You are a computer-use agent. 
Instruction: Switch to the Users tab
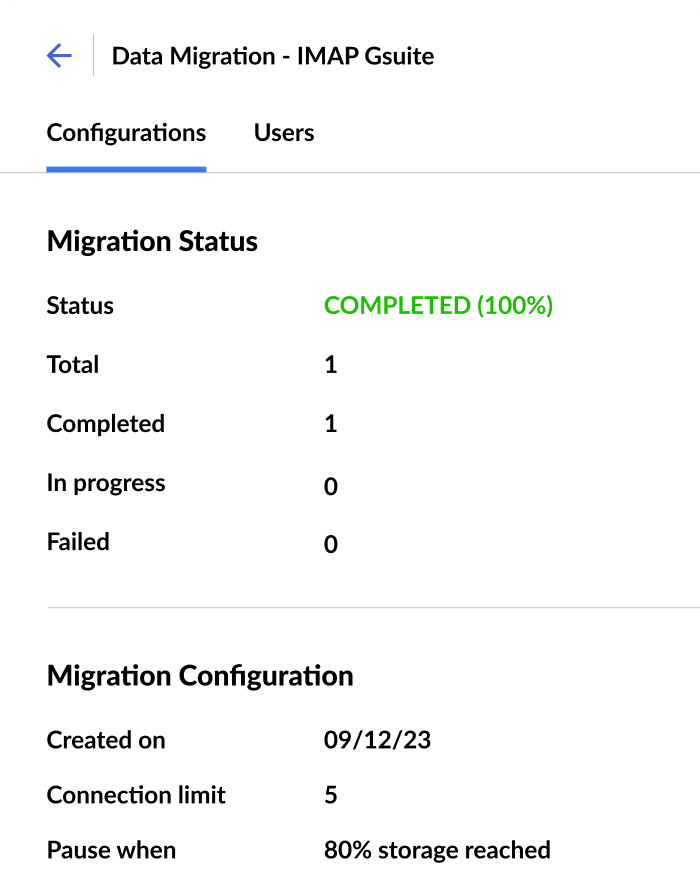[x=284, y=133]
